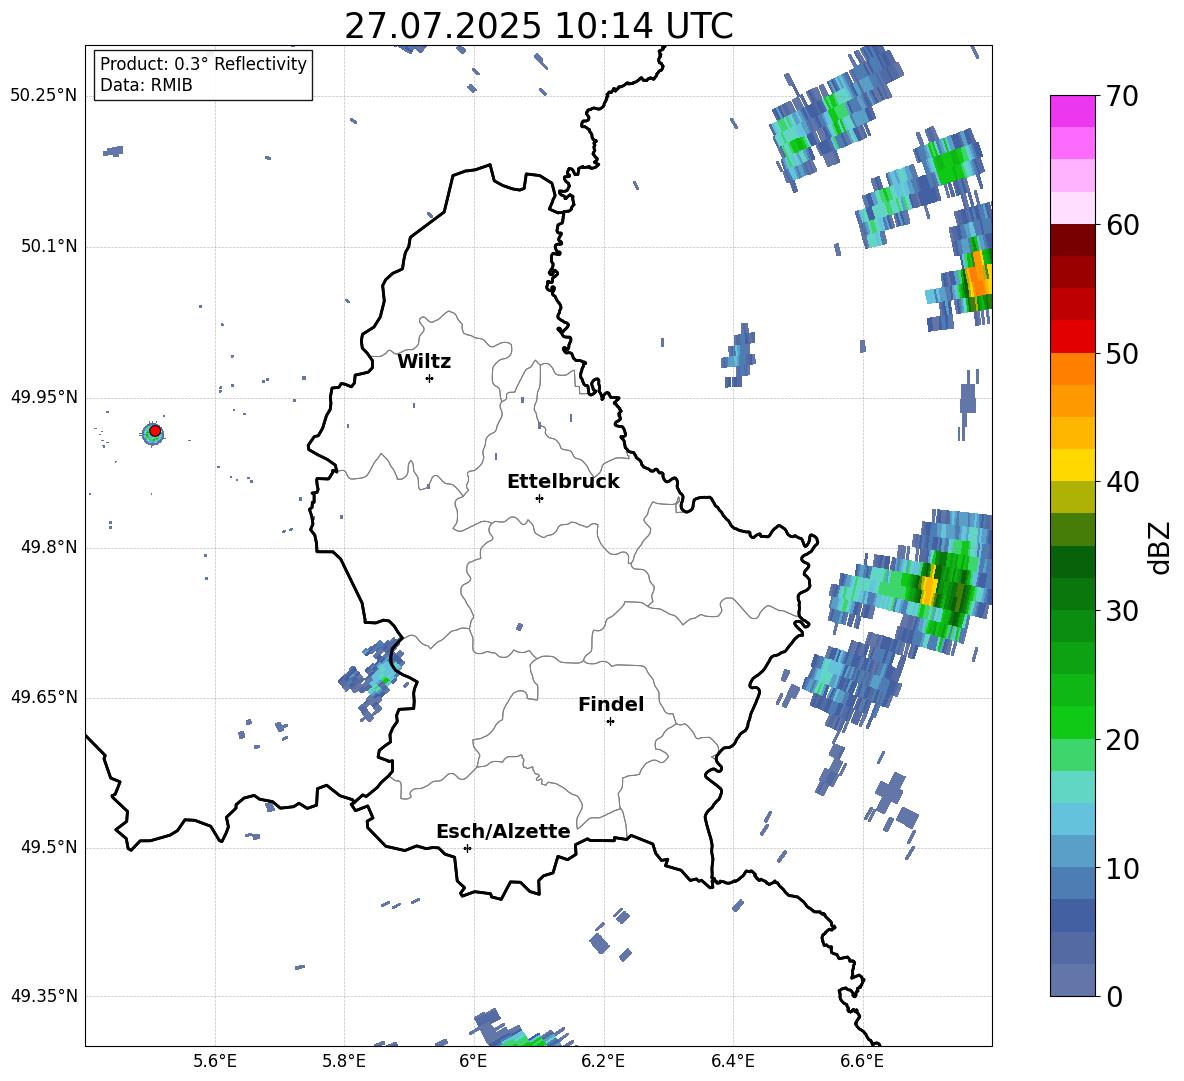Click the Esch/Alzette station cross marker
Screen dimensions: 1184x1081
(x=467, y=848)
